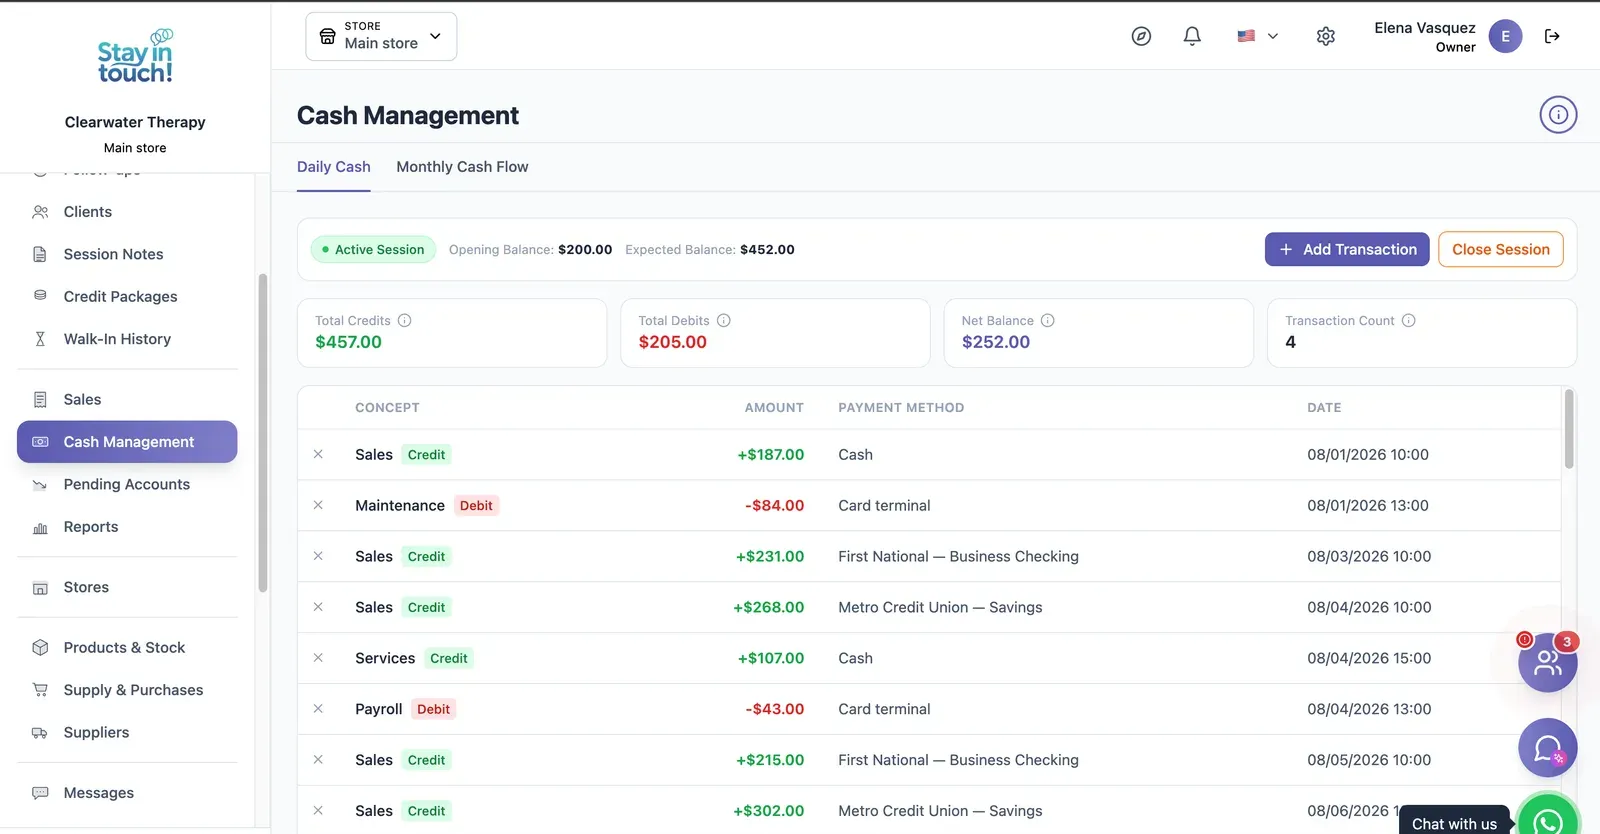Click the Close Session button
The width and height of the screenshot is (1600, 834).
point(1501,250)
